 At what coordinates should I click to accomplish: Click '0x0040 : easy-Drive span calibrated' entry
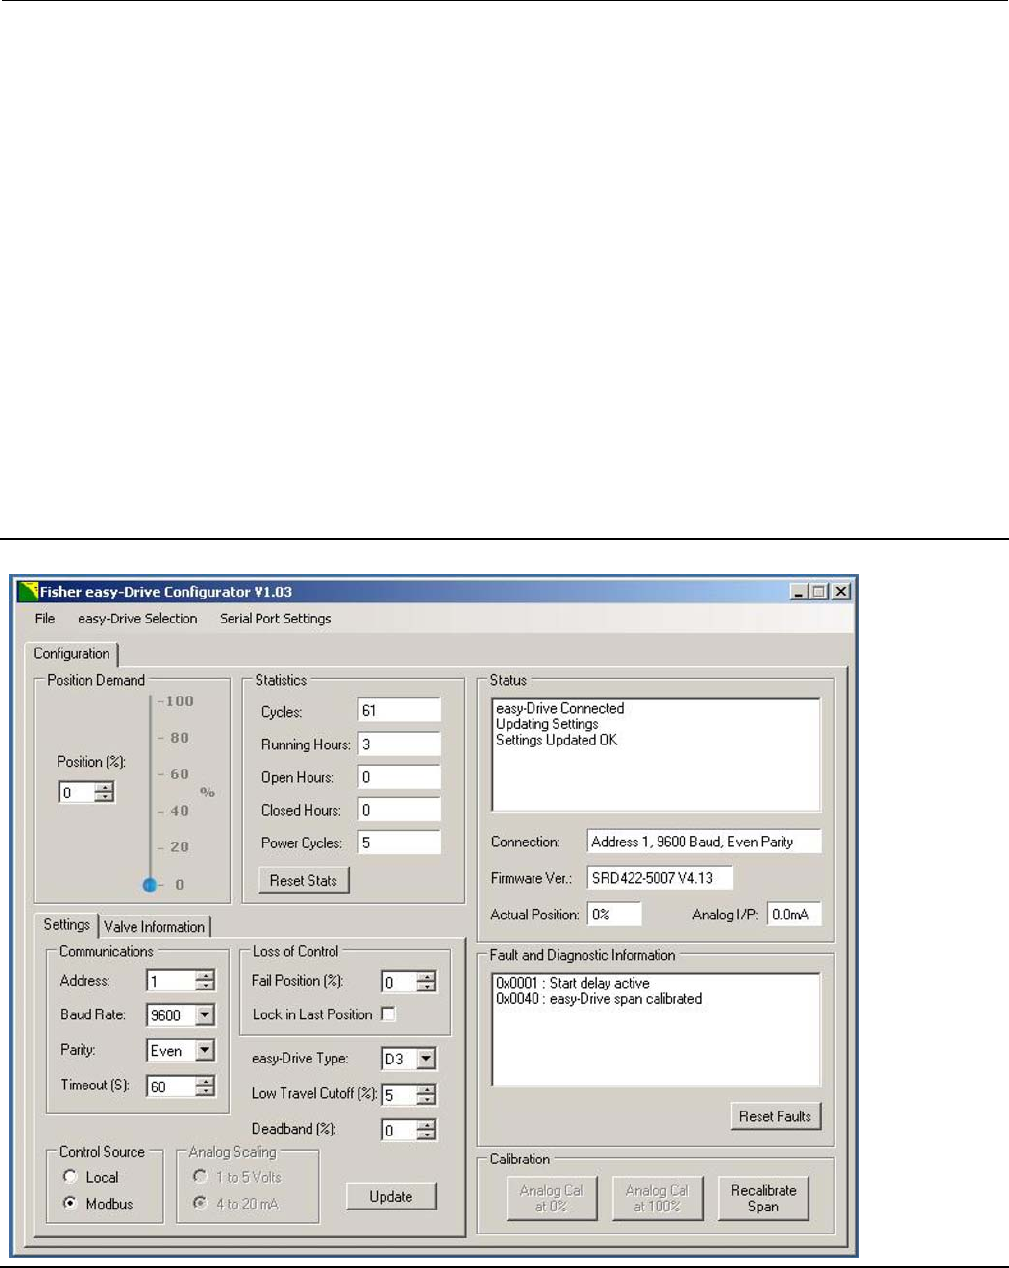point(599,999)
